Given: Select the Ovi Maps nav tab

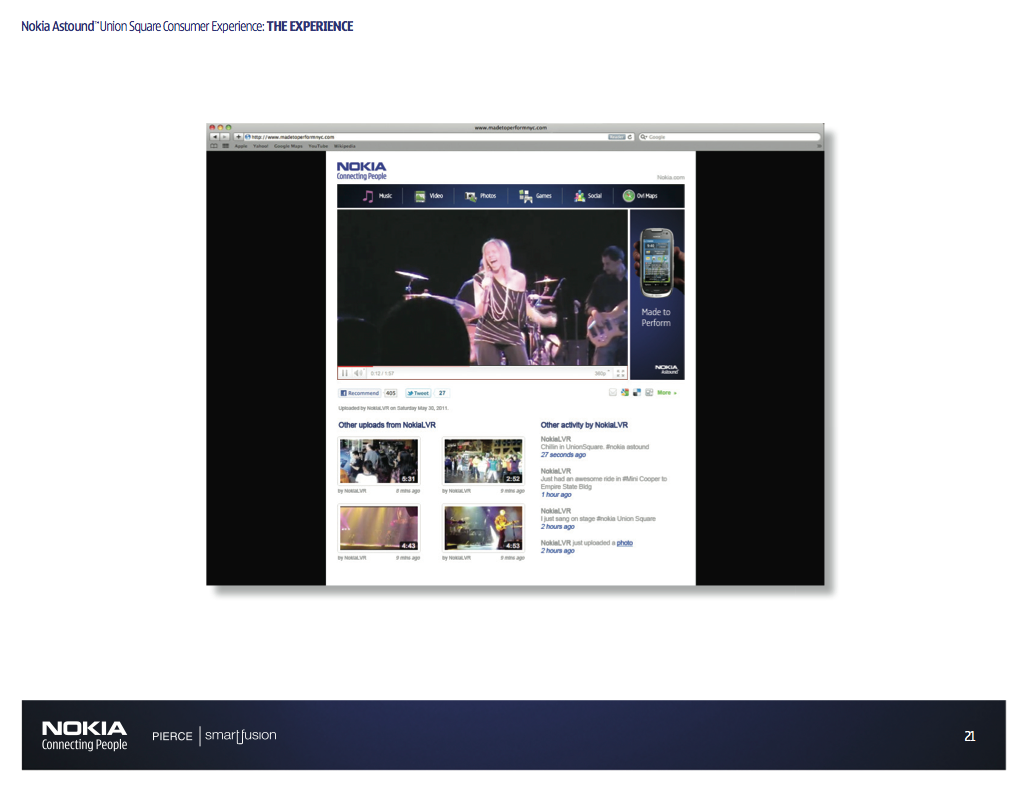Looking at the screenshot, I should (x=640, y=196).
